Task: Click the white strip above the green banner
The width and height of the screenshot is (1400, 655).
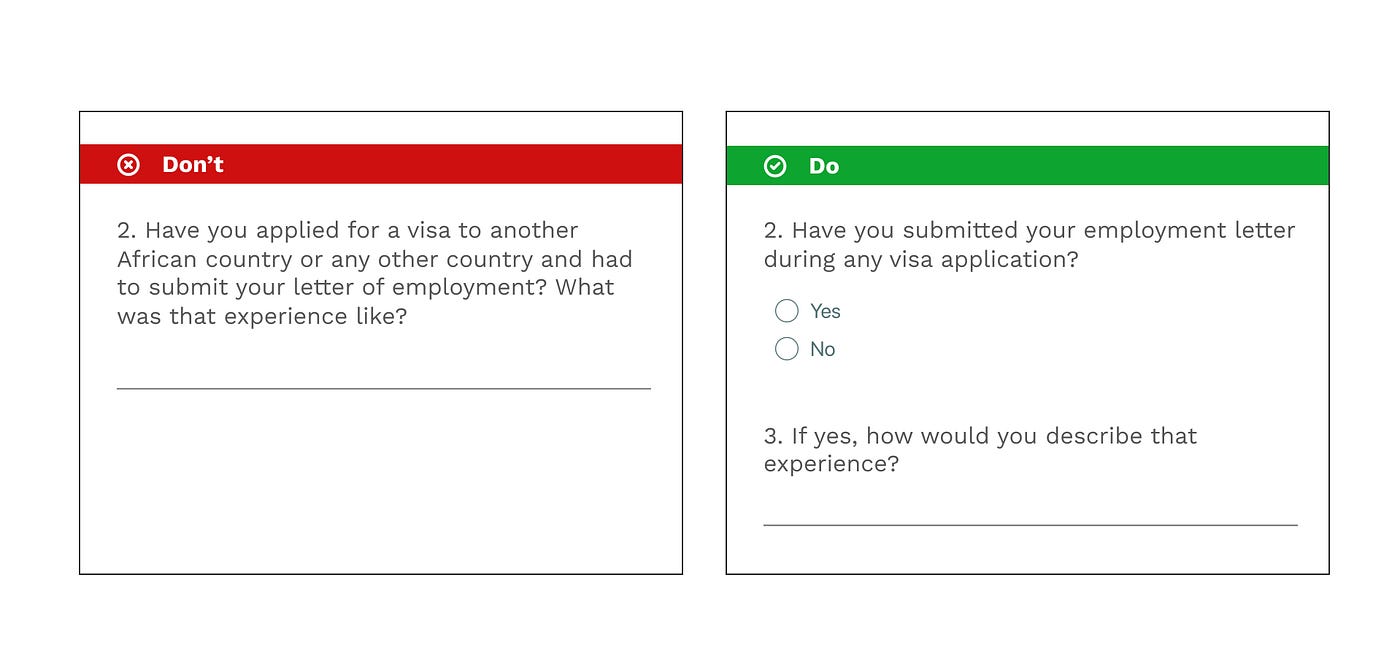Action: click(1028, 129)
